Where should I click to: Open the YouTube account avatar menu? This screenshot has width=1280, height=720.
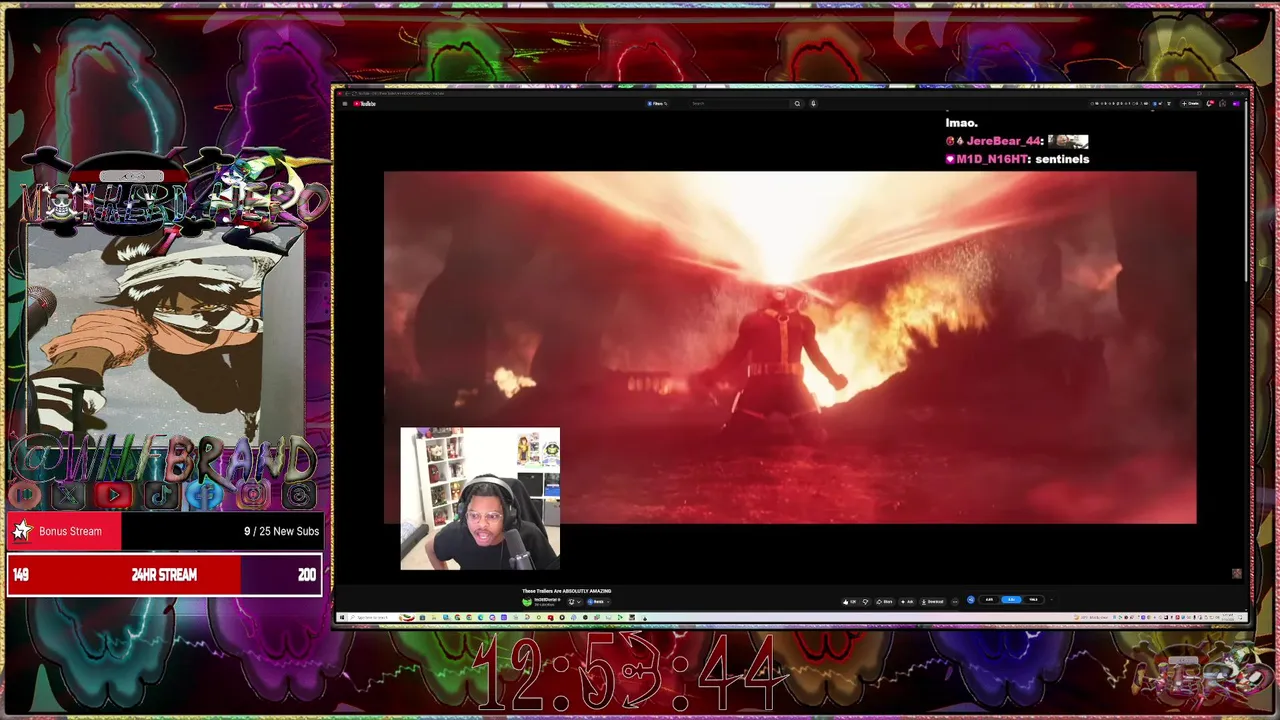[x=1236, y=103]
